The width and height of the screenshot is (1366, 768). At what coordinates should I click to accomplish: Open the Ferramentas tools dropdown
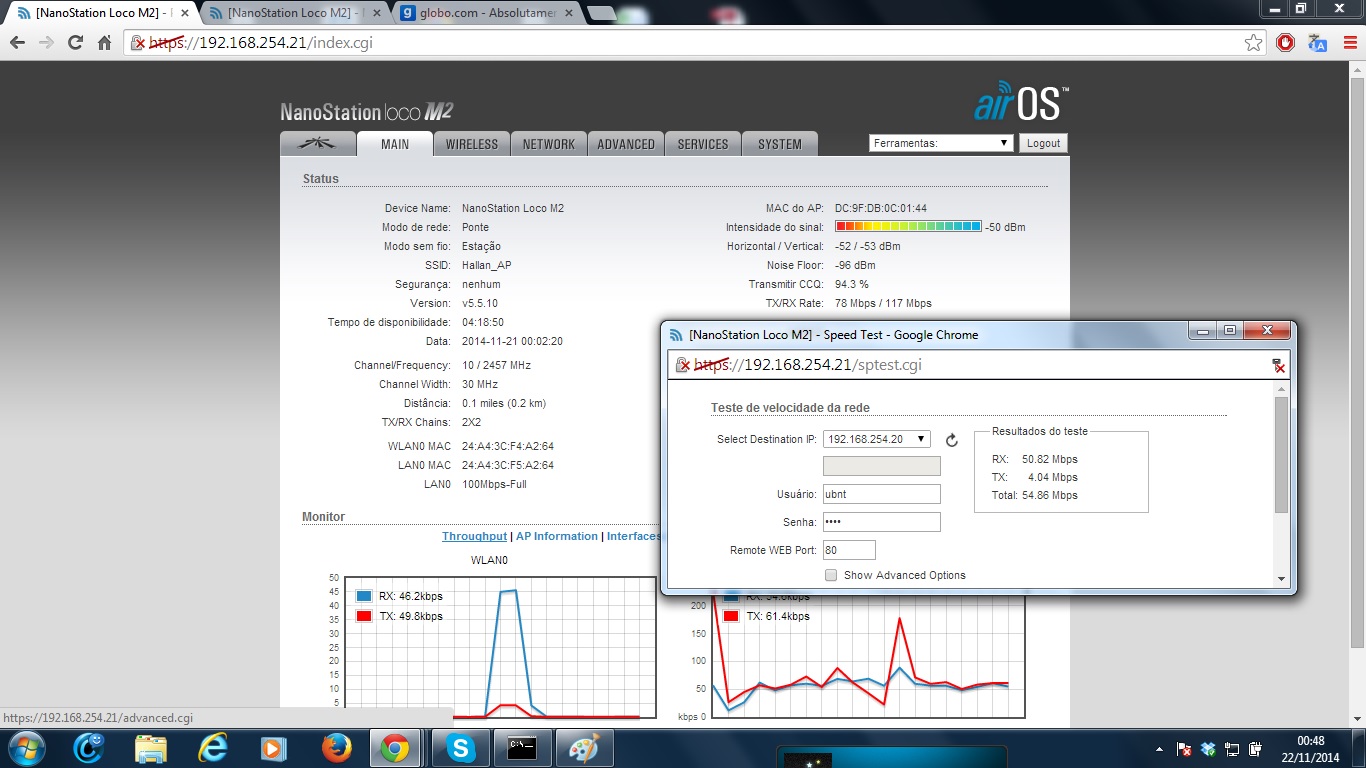[x=942, y=143]
